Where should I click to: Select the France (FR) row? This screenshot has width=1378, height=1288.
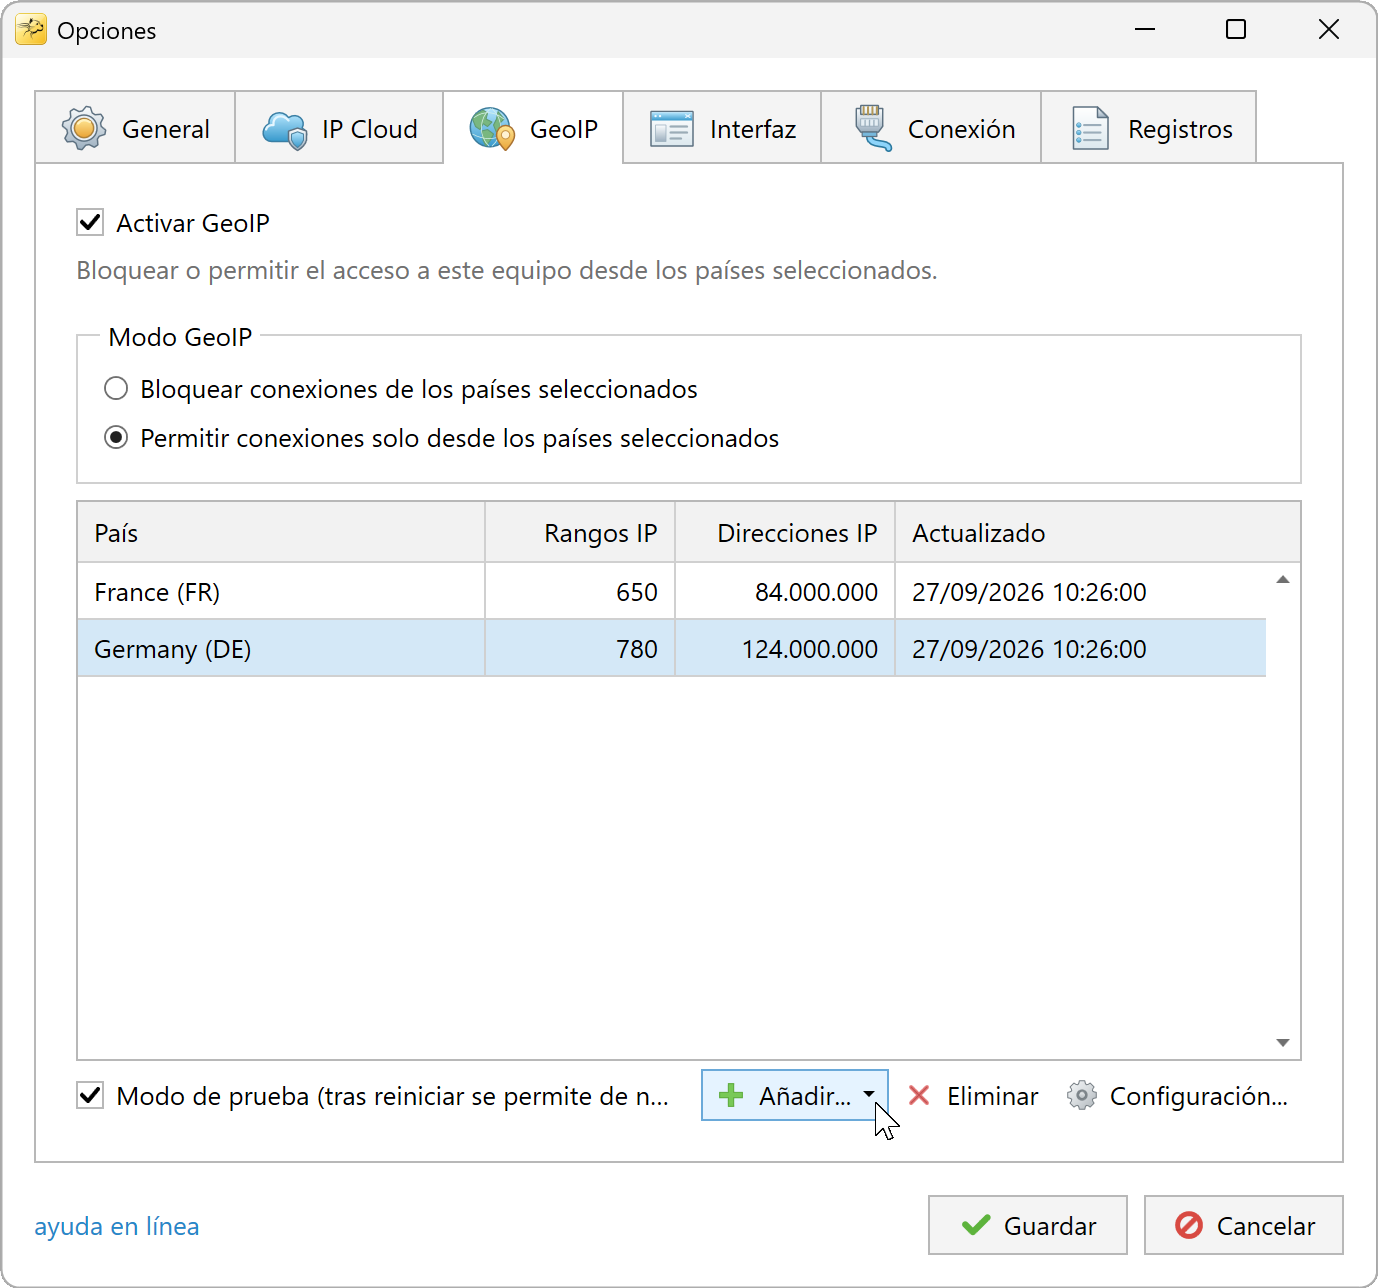672,592
